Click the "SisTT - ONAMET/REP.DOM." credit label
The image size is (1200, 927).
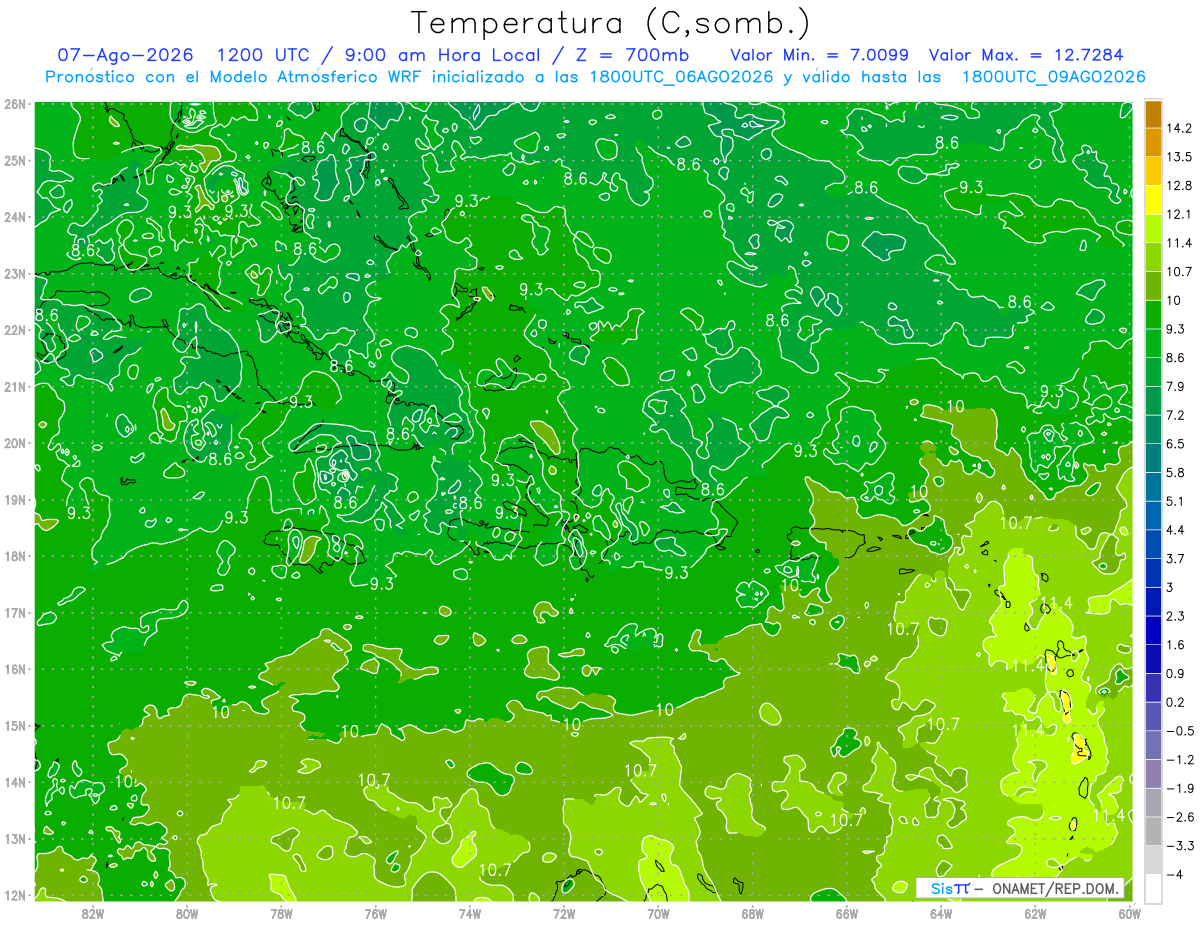click(1020, 888)
